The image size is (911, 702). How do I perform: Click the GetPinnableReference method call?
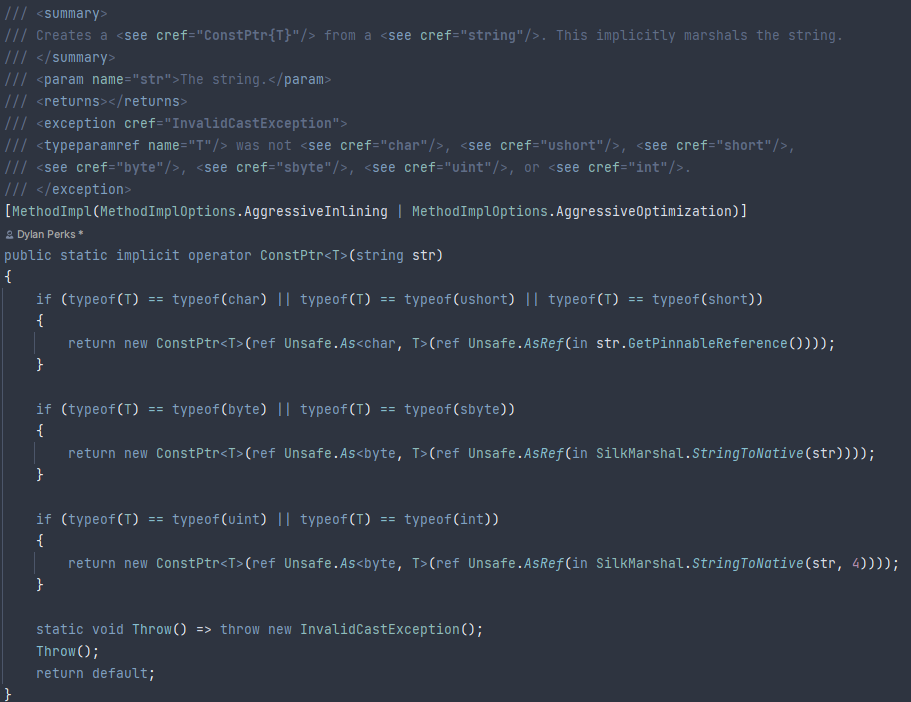coord(707,343)
